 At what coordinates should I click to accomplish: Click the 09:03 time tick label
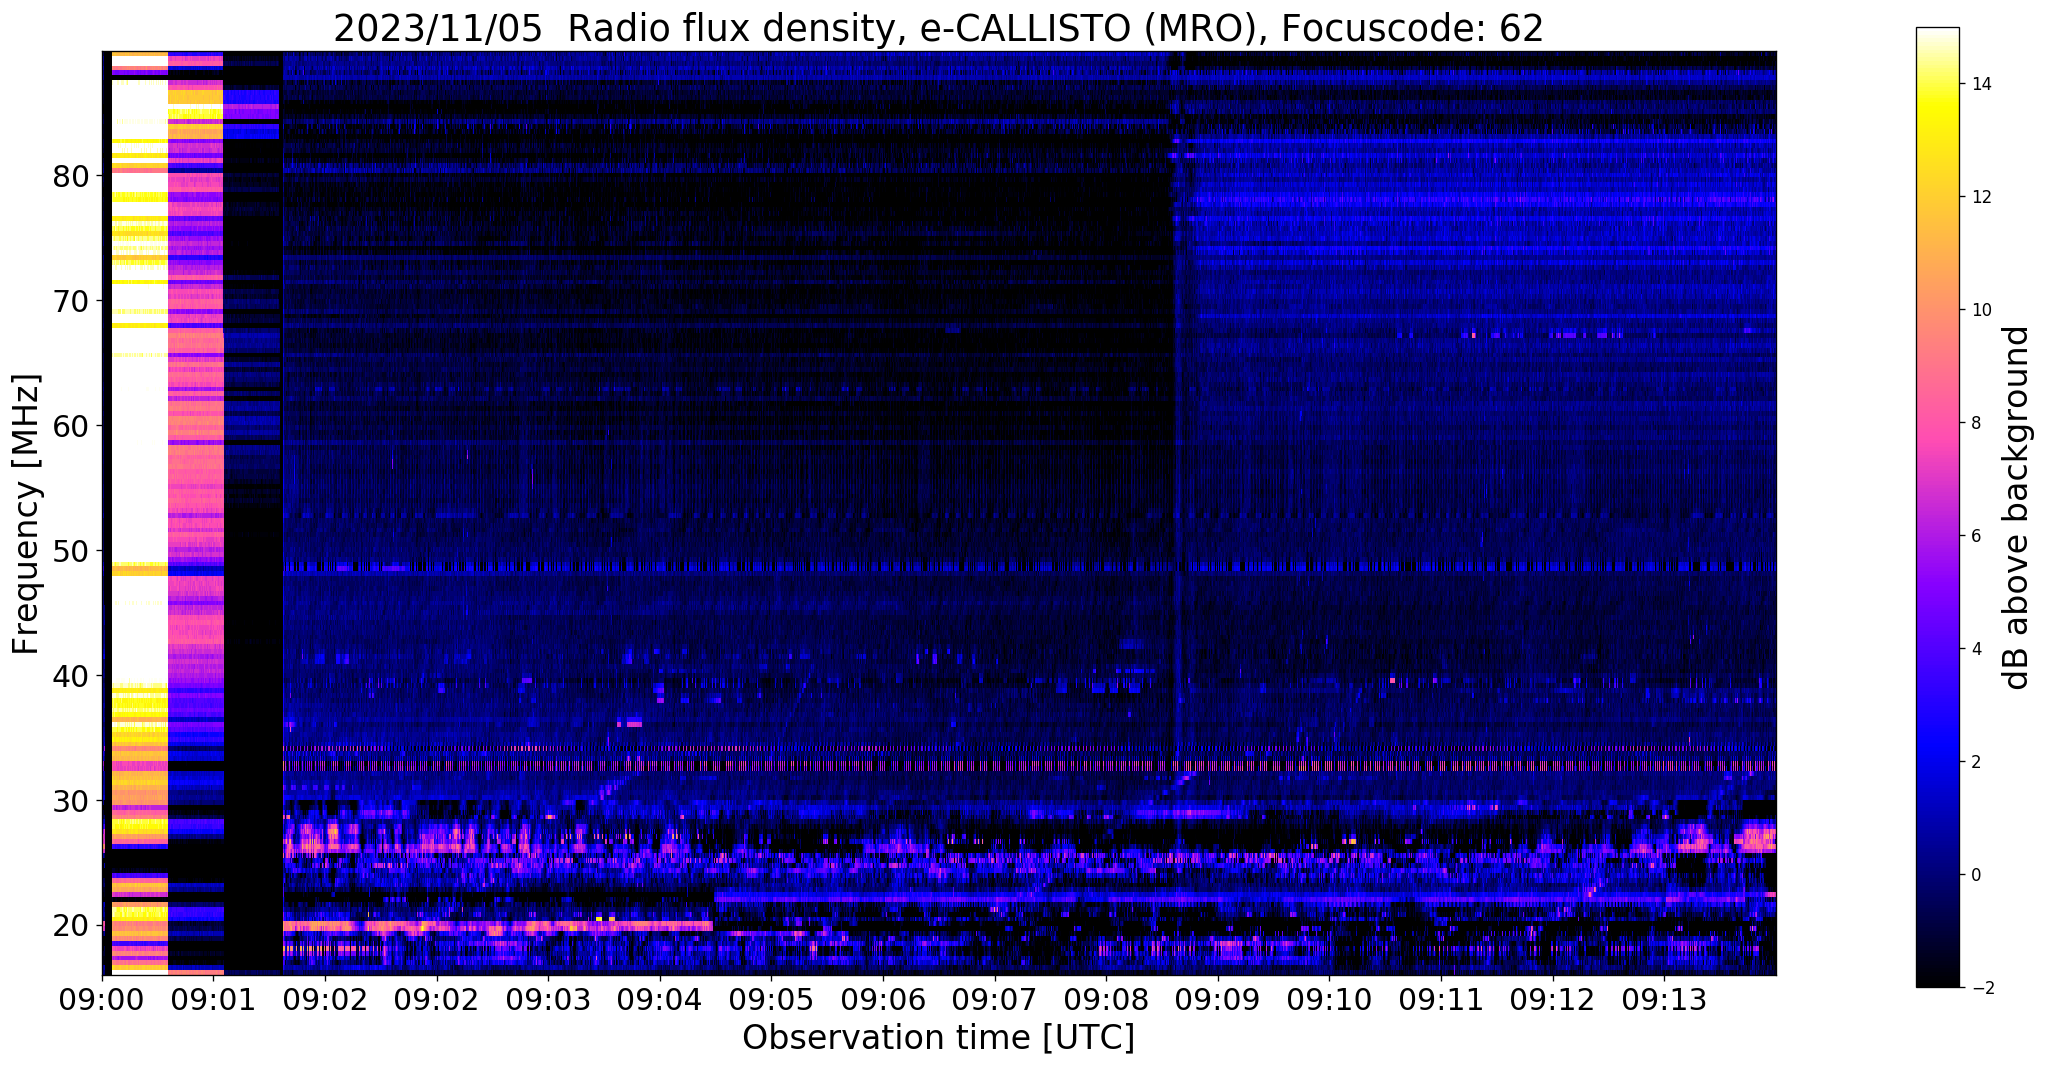tap(548, 999)
